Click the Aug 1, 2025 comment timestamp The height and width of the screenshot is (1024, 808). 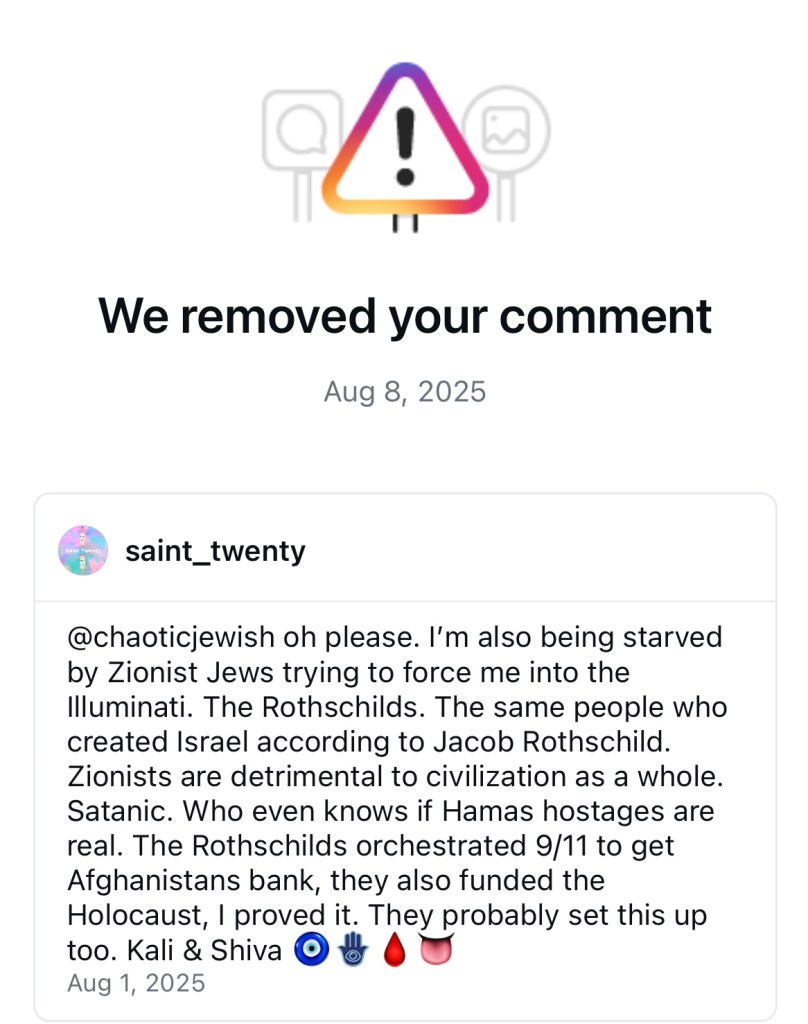[136, 983]
